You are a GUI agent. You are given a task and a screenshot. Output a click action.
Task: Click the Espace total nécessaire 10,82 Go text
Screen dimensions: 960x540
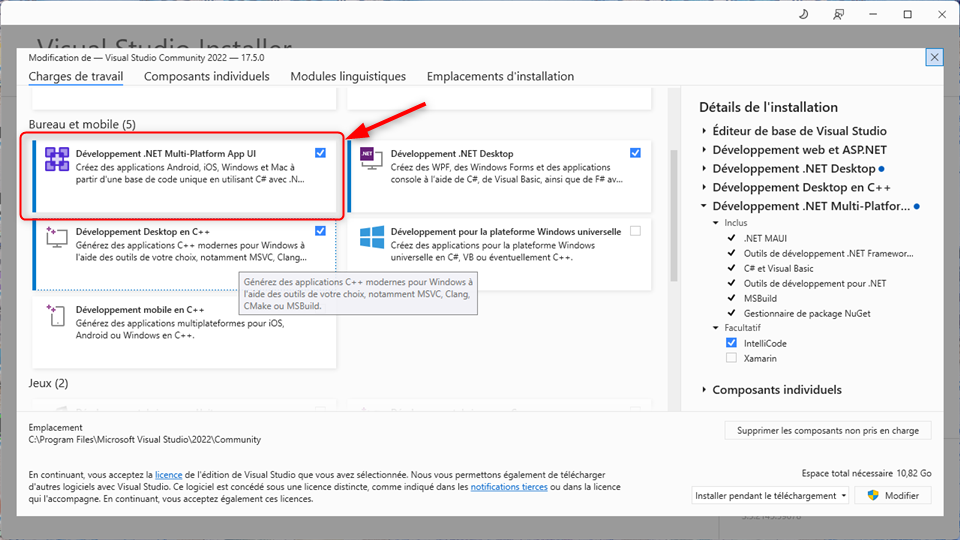pyautogui.click(x=866, y=473)
